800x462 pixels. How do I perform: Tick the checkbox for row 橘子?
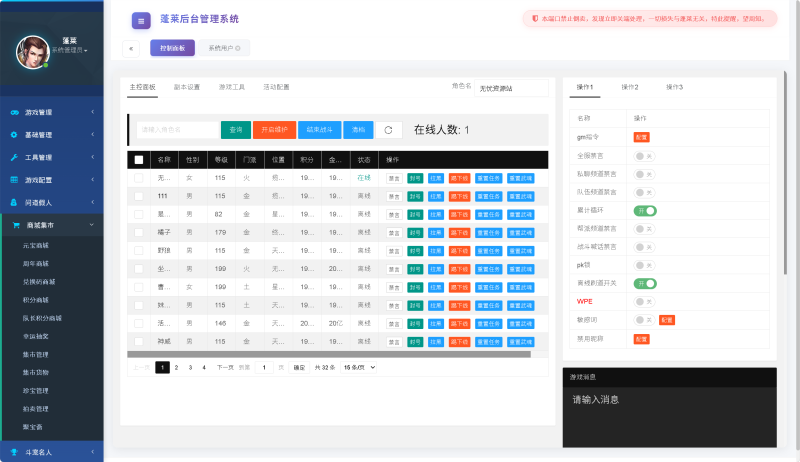(139, 233)
